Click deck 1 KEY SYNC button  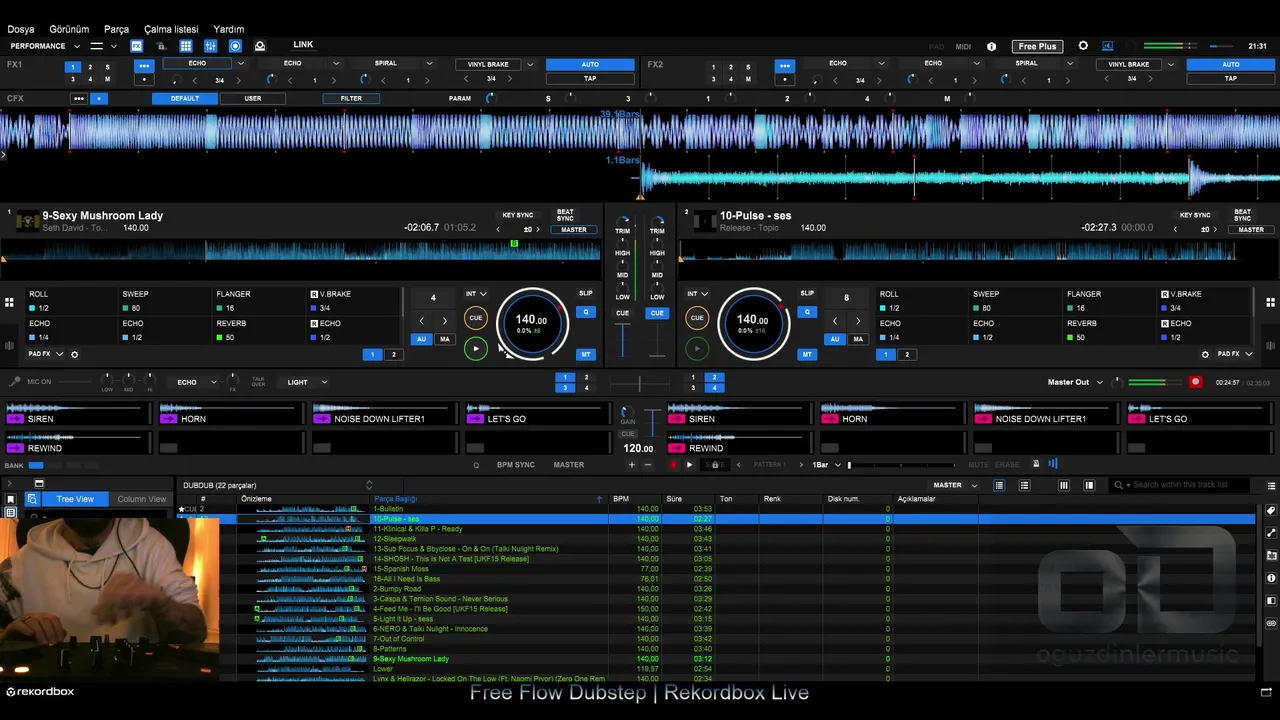click(x=517, y=215)
